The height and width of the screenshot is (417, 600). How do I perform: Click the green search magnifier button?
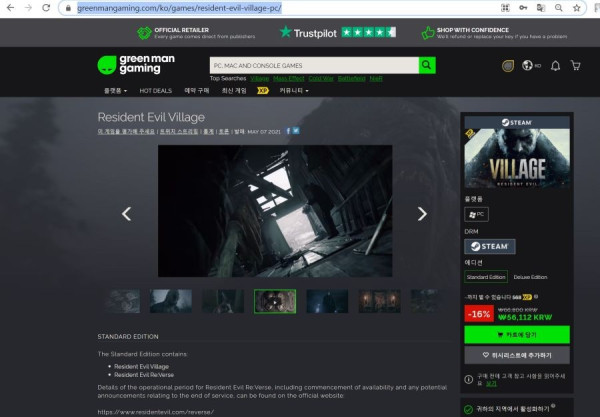(427, 65)
